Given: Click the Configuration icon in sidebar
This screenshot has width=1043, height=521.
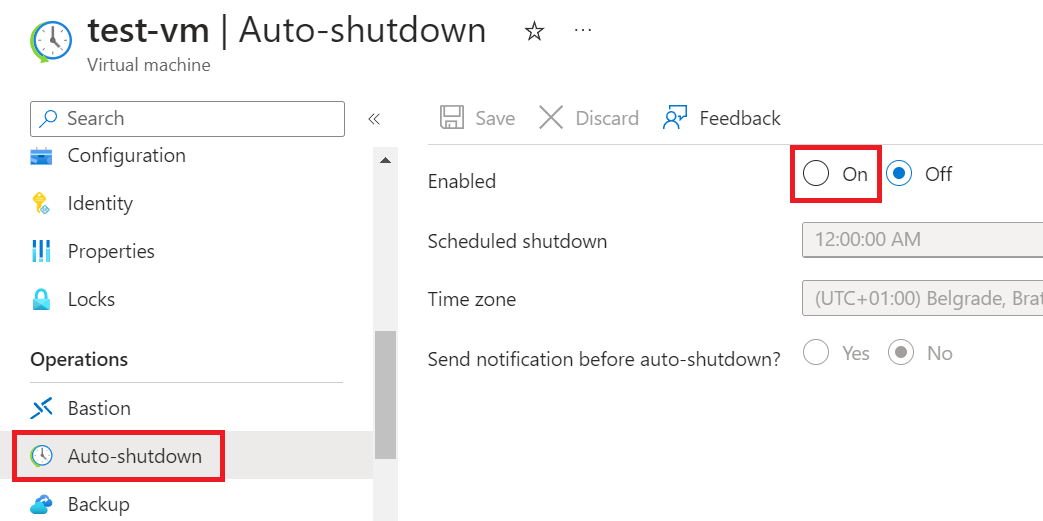Looking at the screenshot, I should 41,156.
